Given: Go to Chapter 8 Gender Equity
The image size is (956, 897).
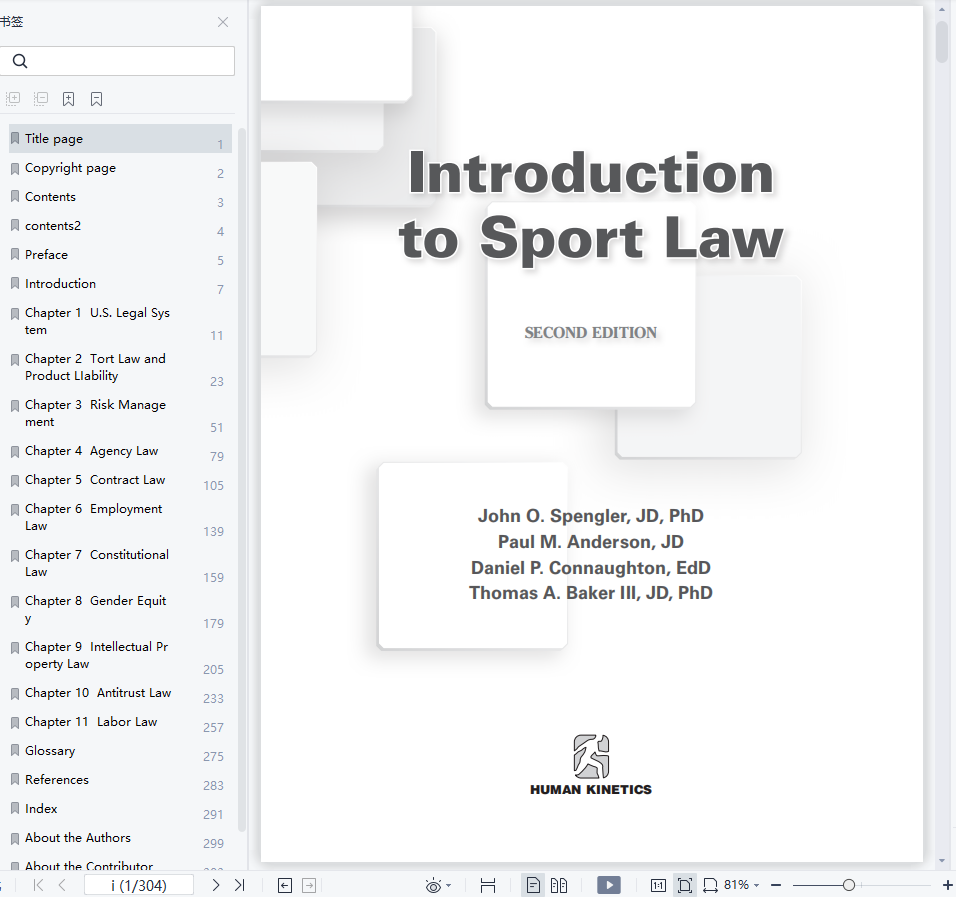Looking at the screenshot, I should [x=120, y=609].
